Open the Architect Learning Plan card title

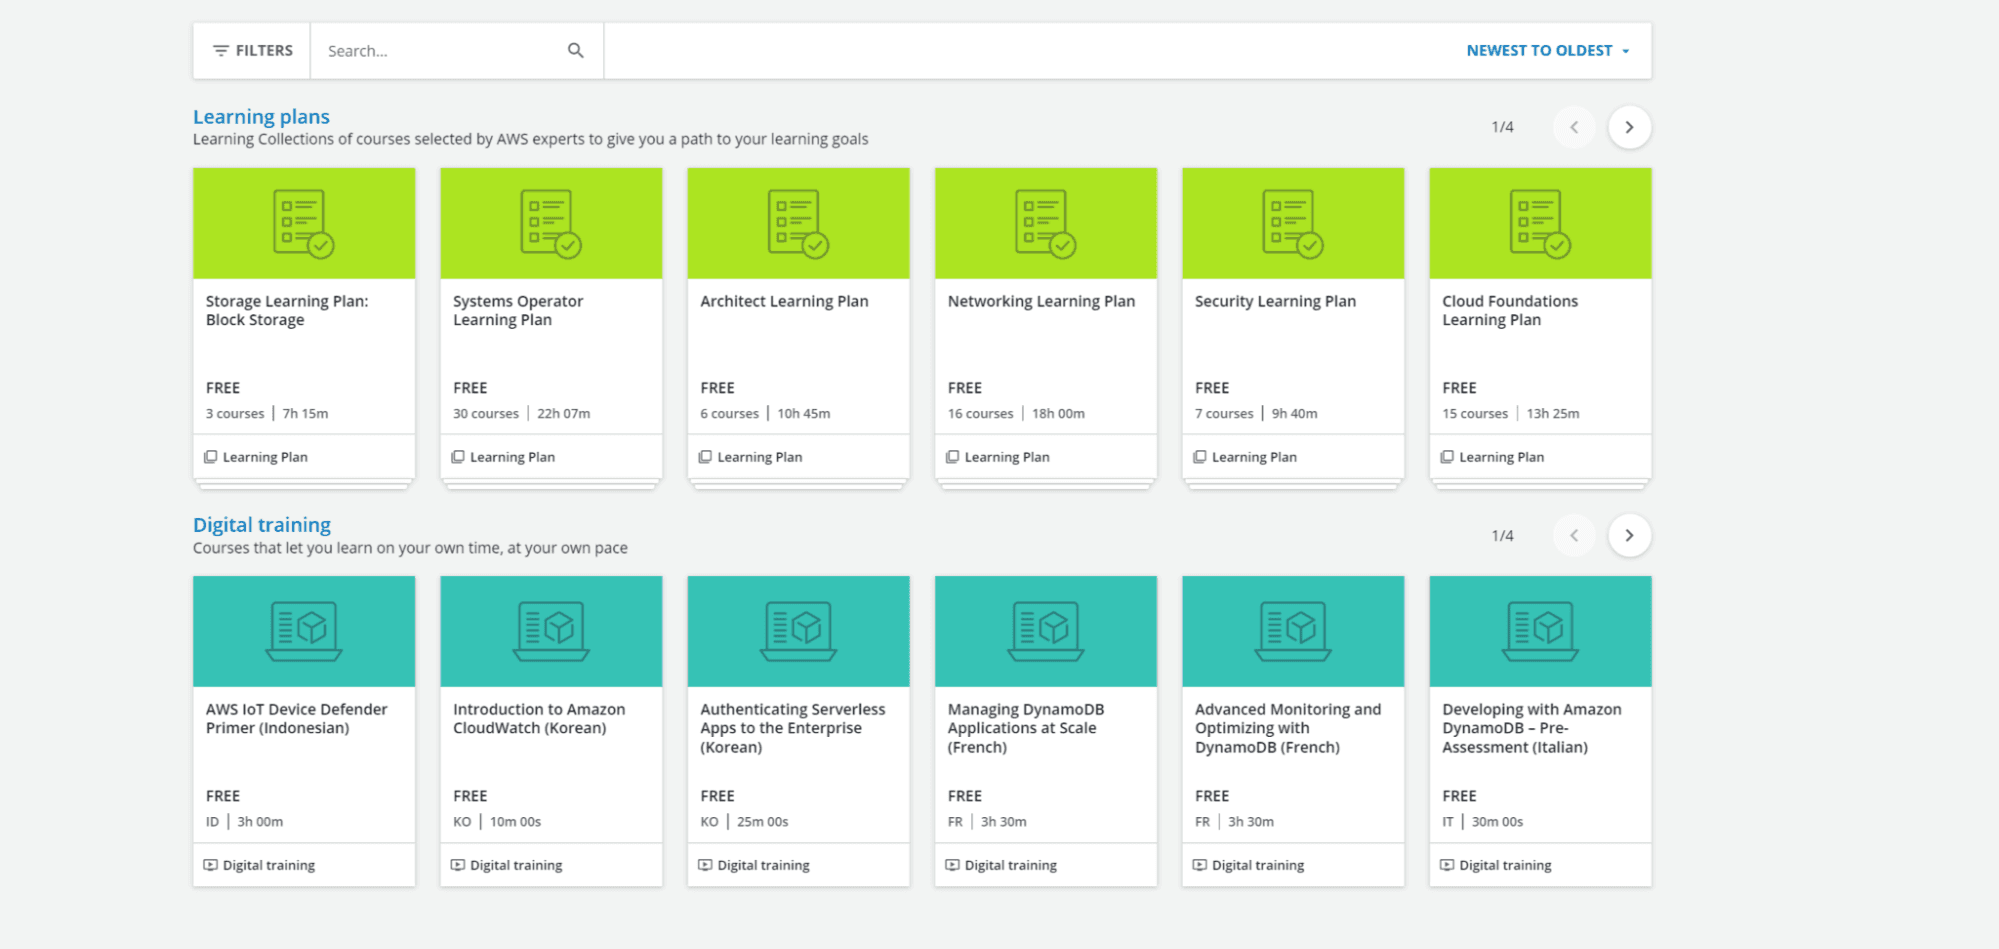point(784,301)
